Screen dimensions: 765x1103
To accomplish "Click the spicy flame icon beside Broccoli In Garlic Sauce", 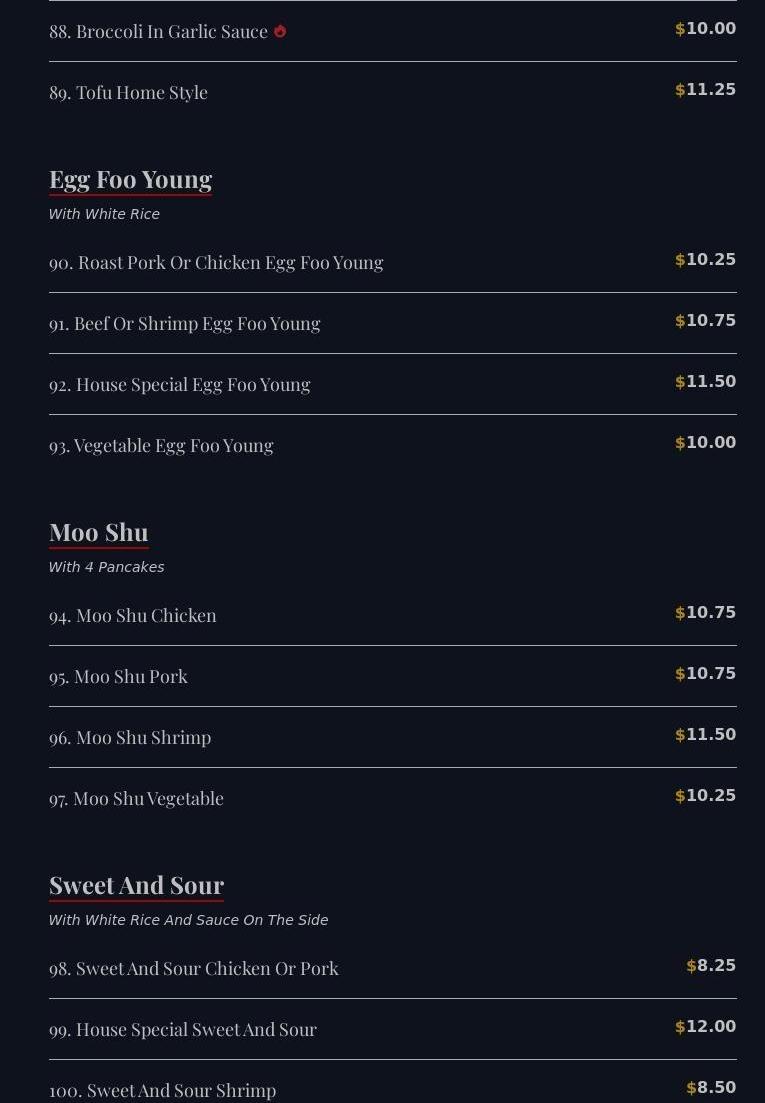I will (280, 31).
